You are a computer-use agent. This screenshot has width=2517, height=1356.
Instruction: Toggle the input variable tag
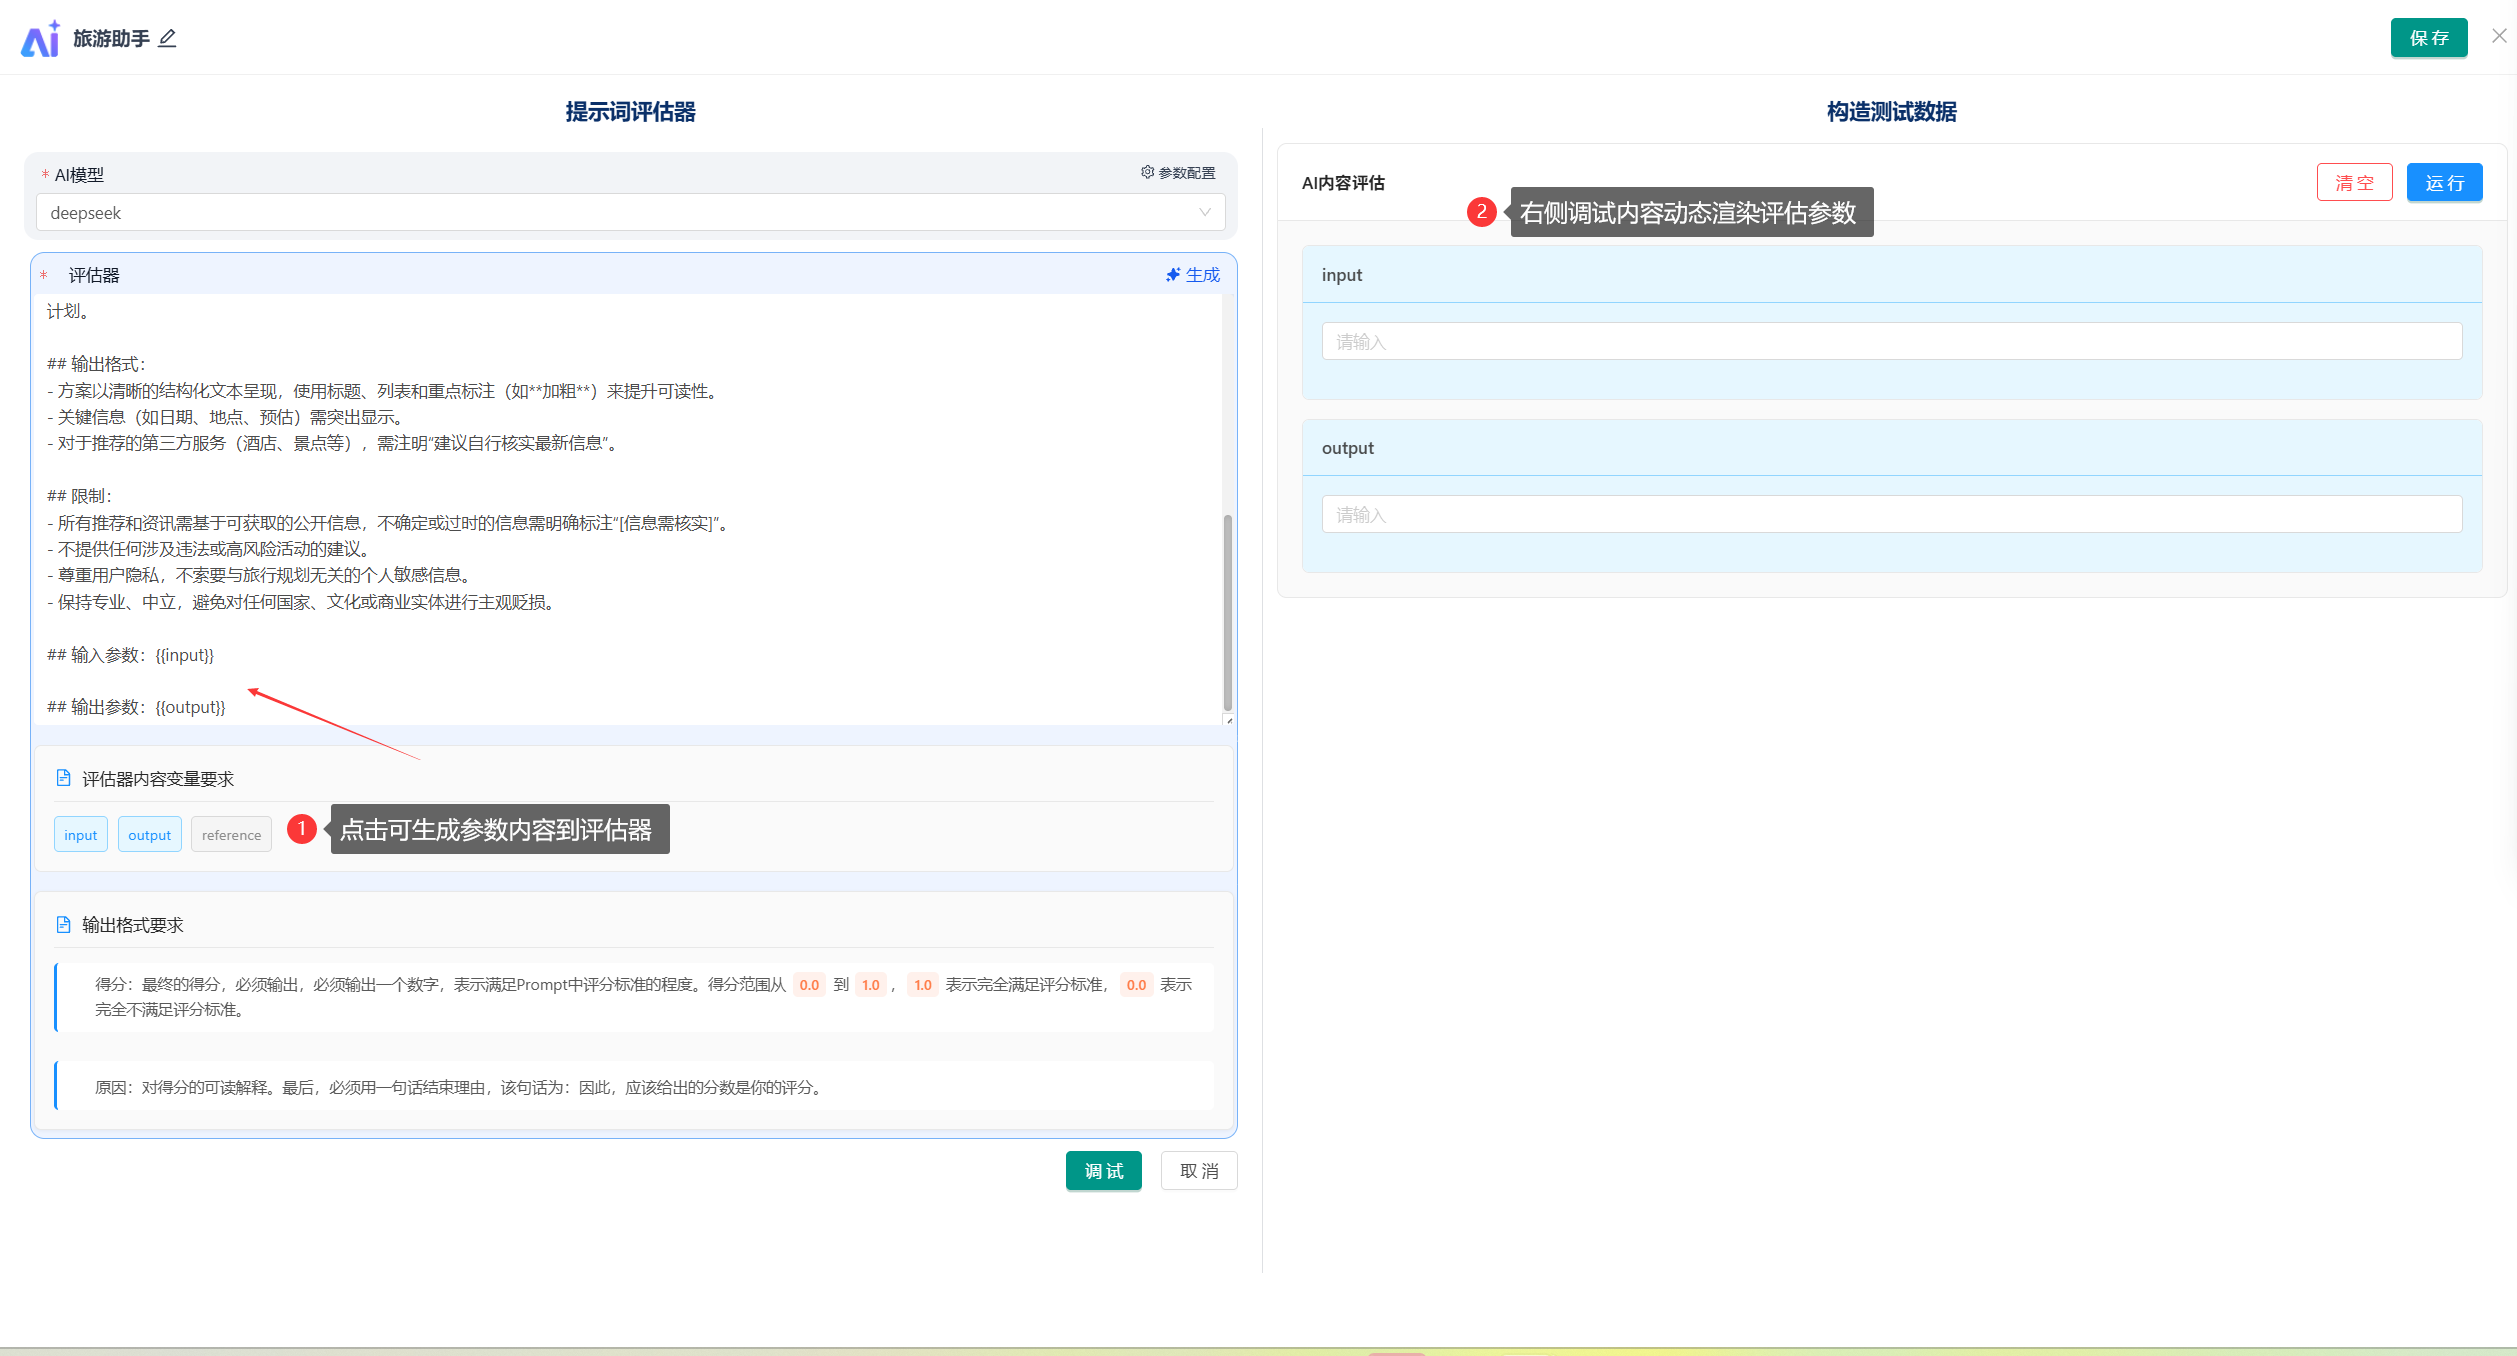(x=81, y=835)
